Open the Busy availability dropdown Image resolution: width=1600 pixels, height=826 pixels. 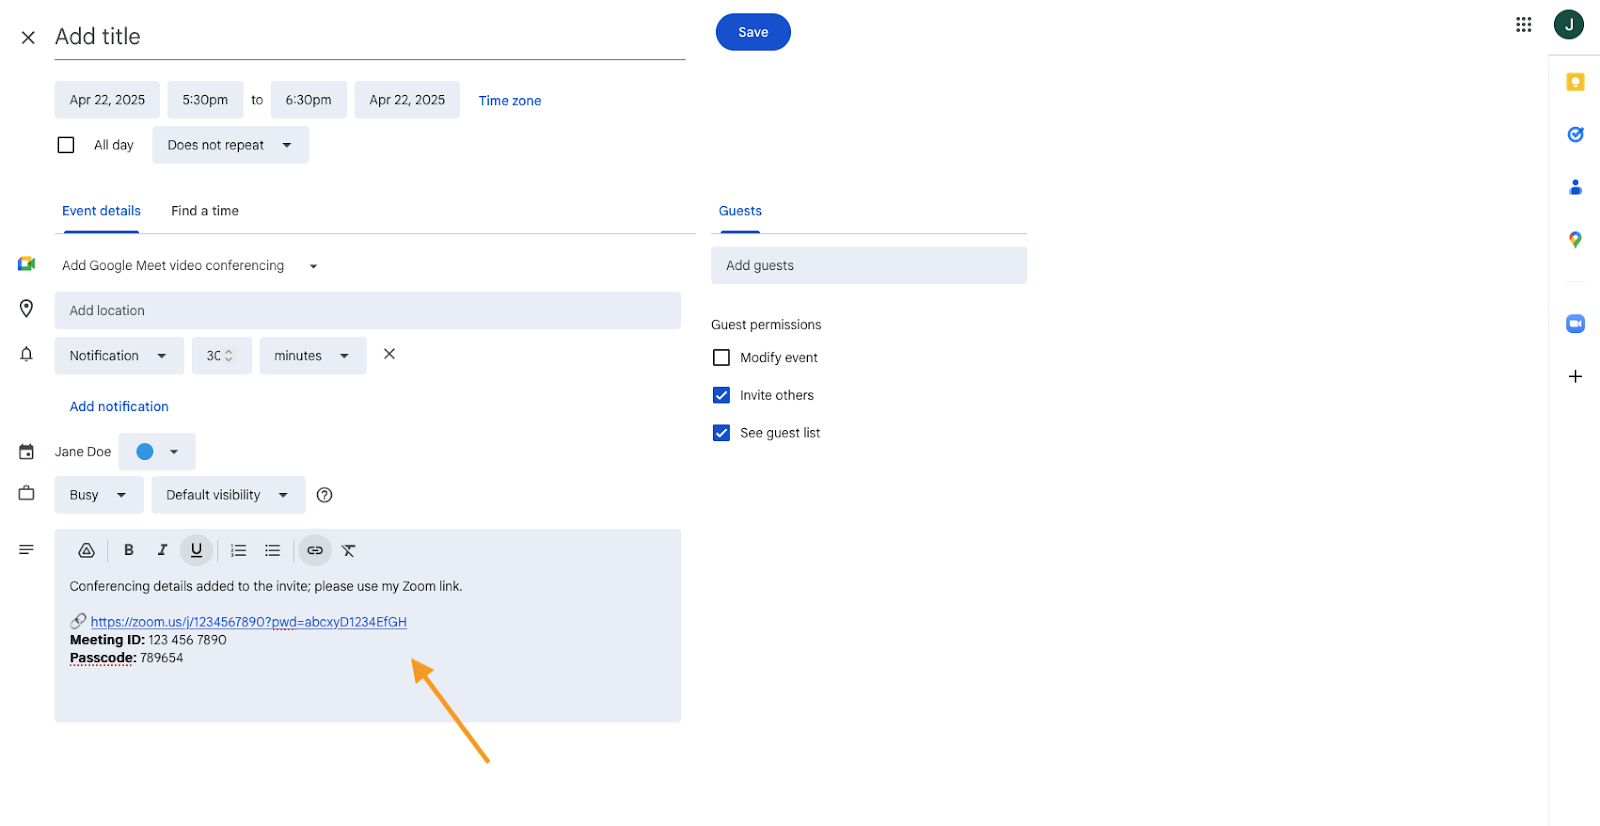(x=98, y=495)
